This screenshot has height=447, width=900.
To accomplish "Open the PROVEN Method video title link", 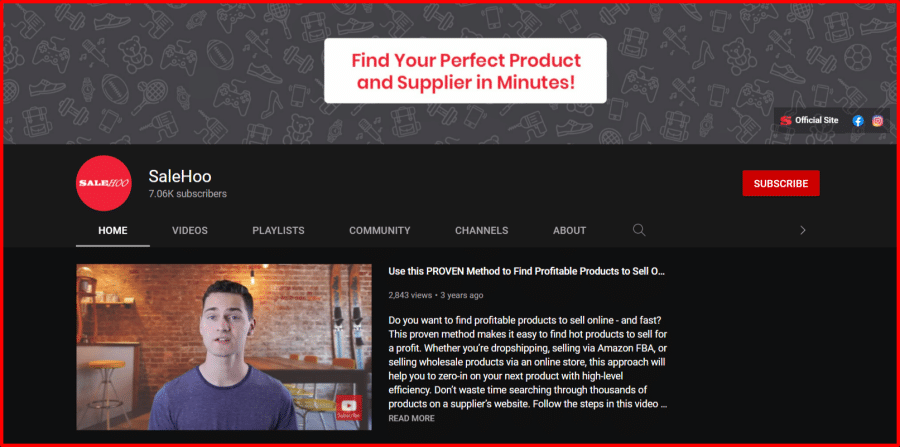I will pyautogui.click(x=526, y=271).
